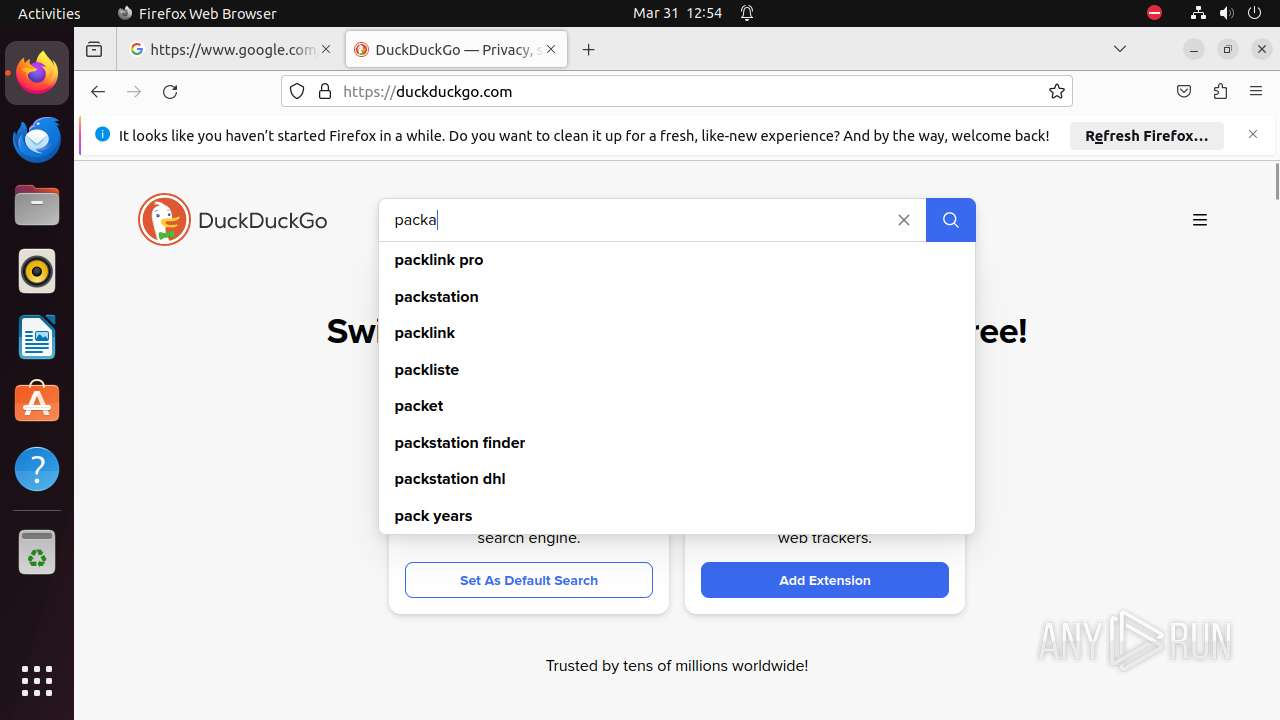Open Firefox View from the tab bar icon
The image size is (1280, 720).
click(x=94, y=49)
